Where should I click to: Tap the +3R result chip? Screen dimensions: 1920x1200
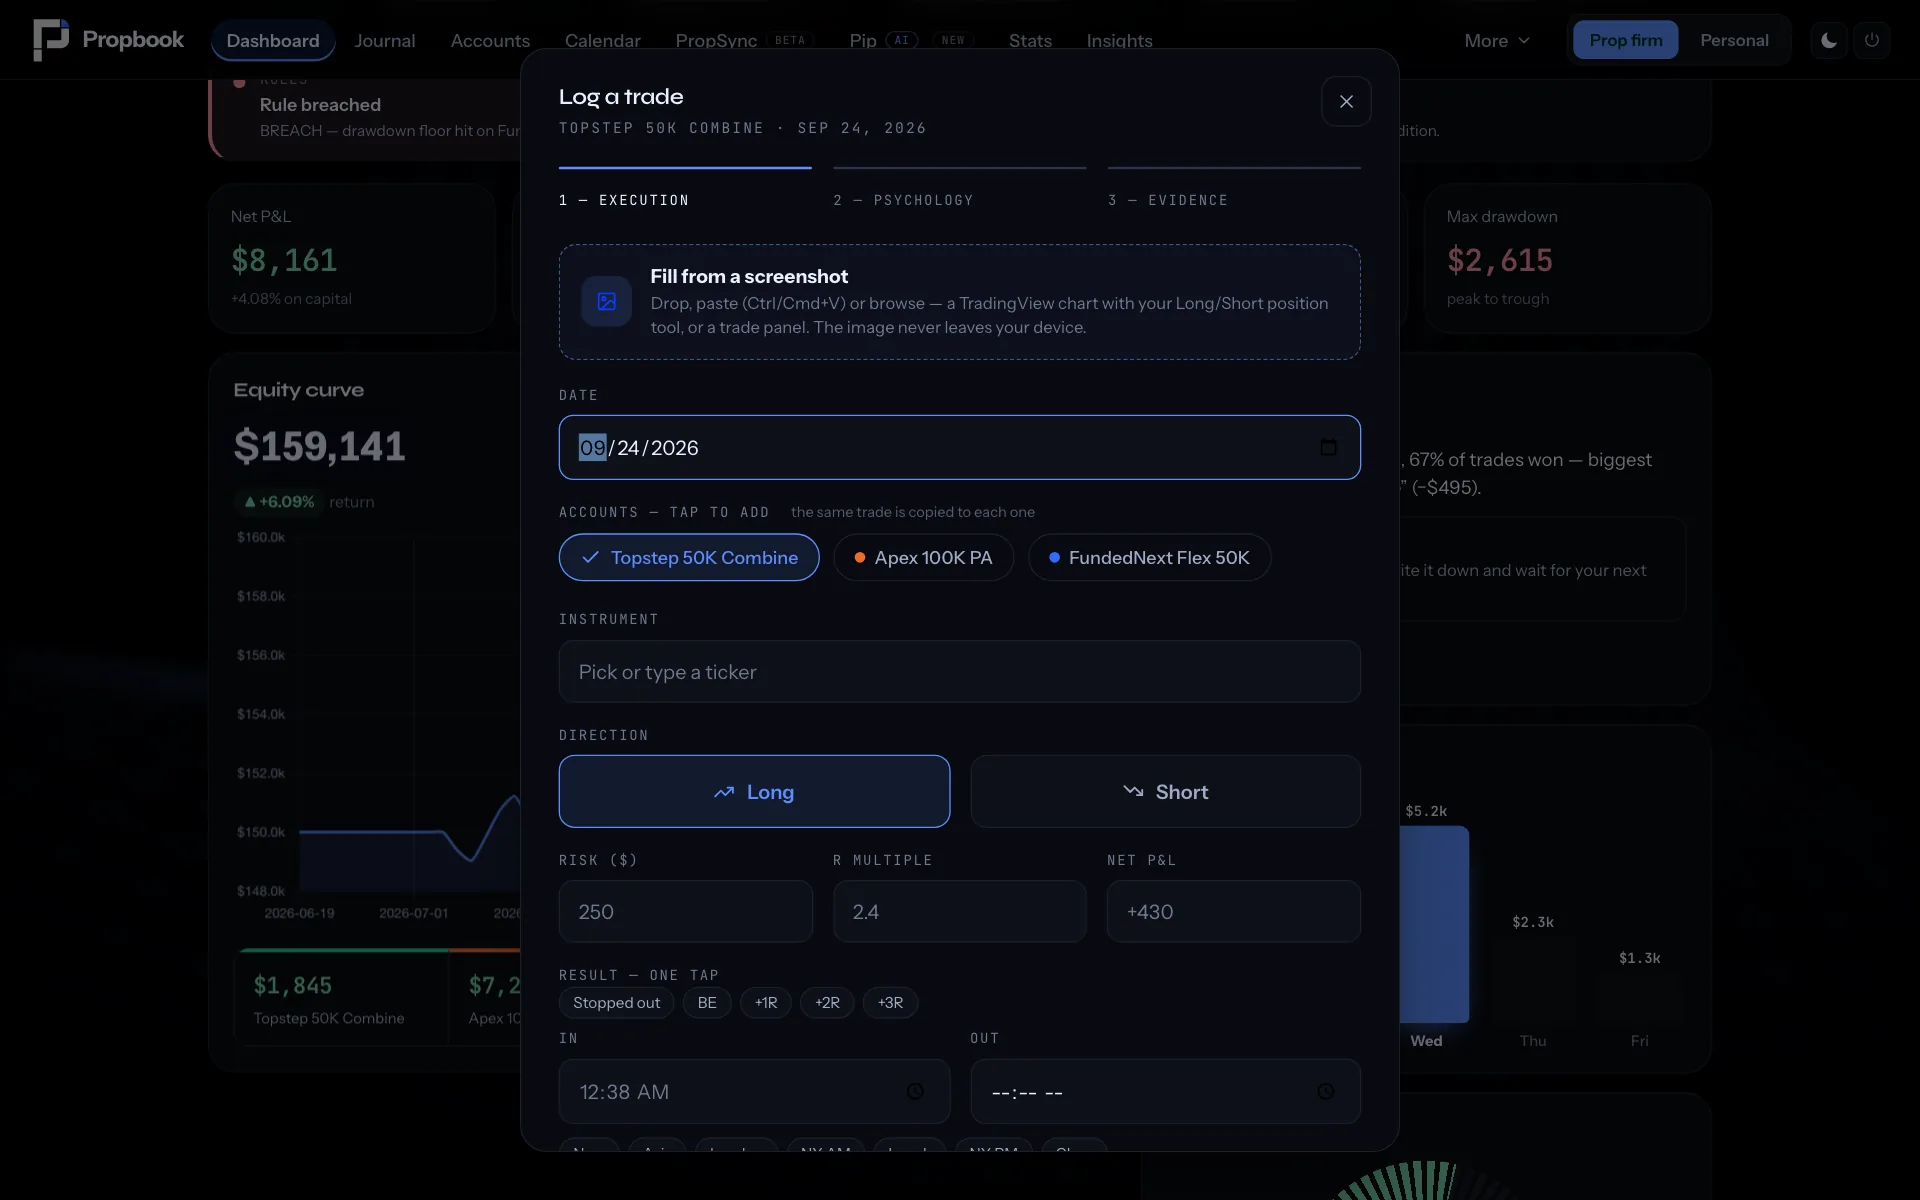tap(890, 1002)
